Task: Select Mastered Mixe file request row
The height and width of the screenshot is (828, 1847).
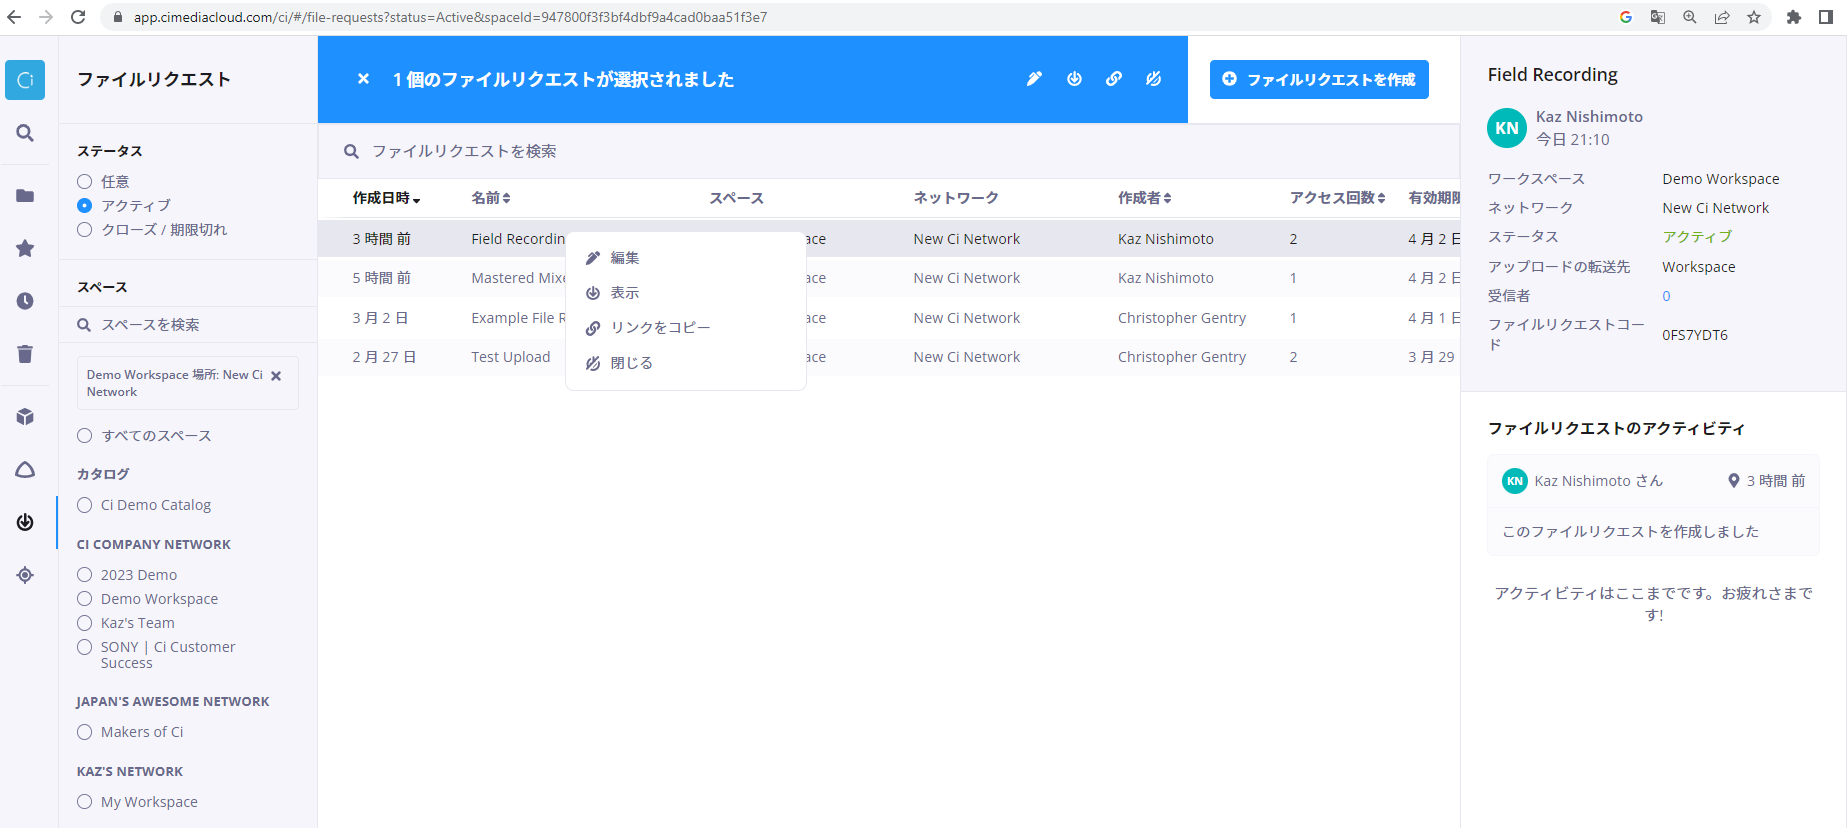Action: (889, 278)
